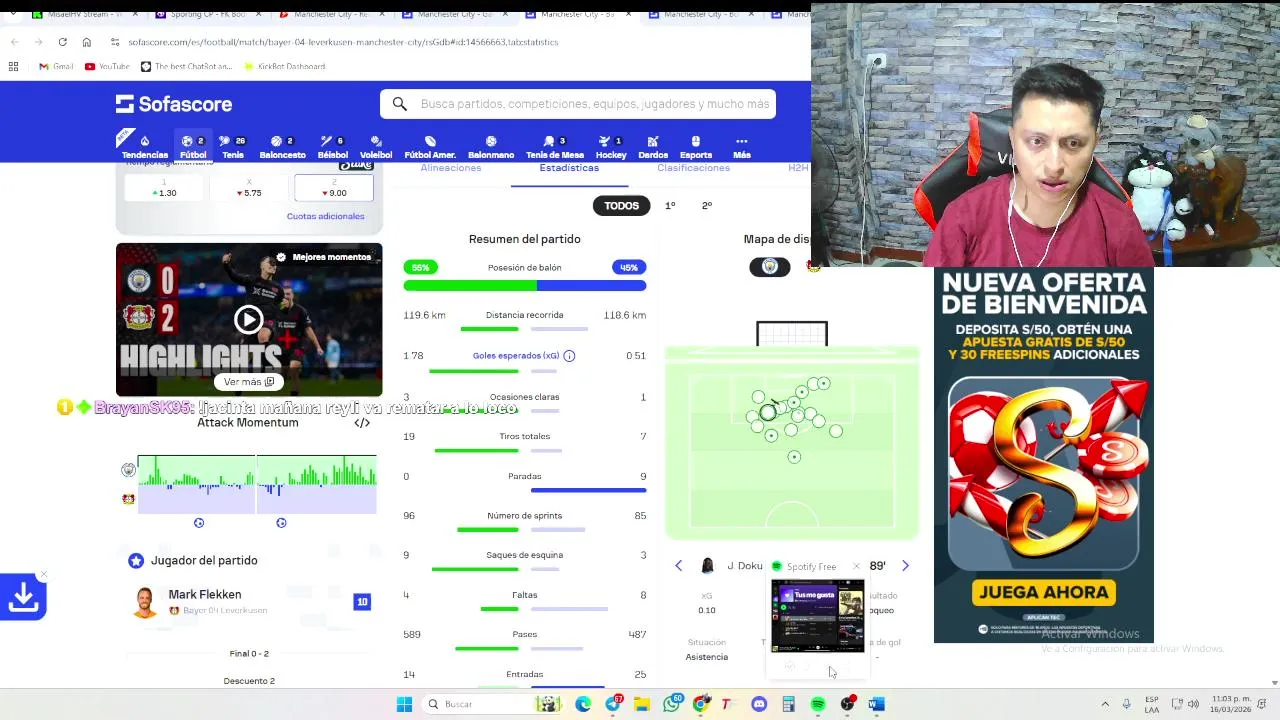Open the YouTube bookmark
1280x720 pixels.
click(x=108, y=67)
